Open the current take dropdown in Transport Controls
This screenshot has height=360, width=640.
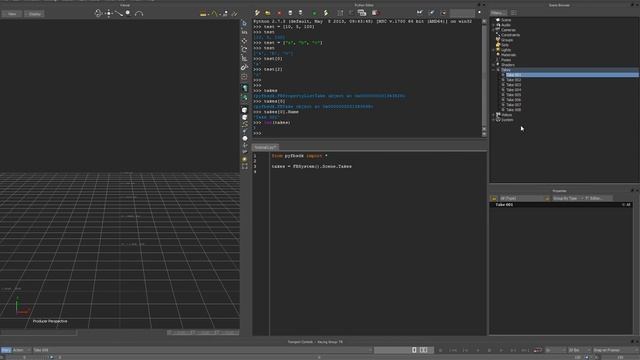pyautogui.click(x=202, y=350)
